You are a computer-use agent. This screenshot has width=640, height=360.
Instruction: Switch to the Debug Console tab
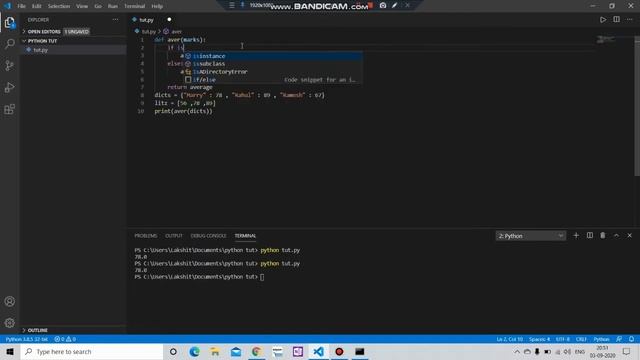coord(208,236)
